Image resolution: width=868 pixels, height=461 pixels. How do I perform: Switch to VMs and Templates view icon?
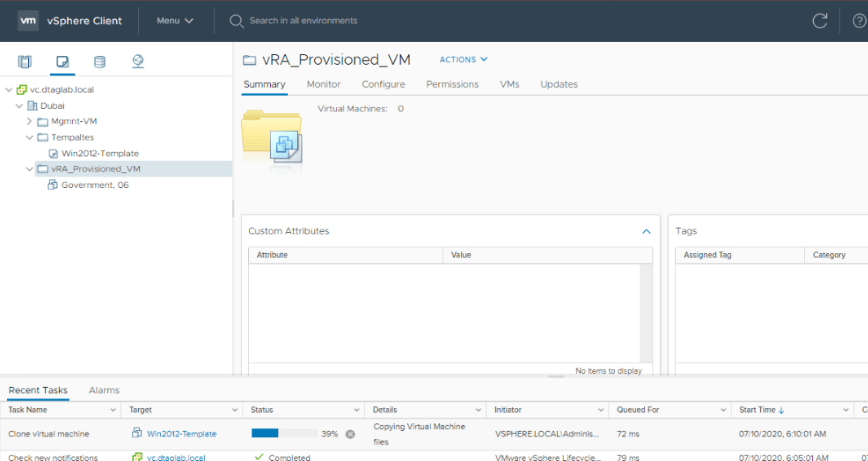[x=62, y=62]
